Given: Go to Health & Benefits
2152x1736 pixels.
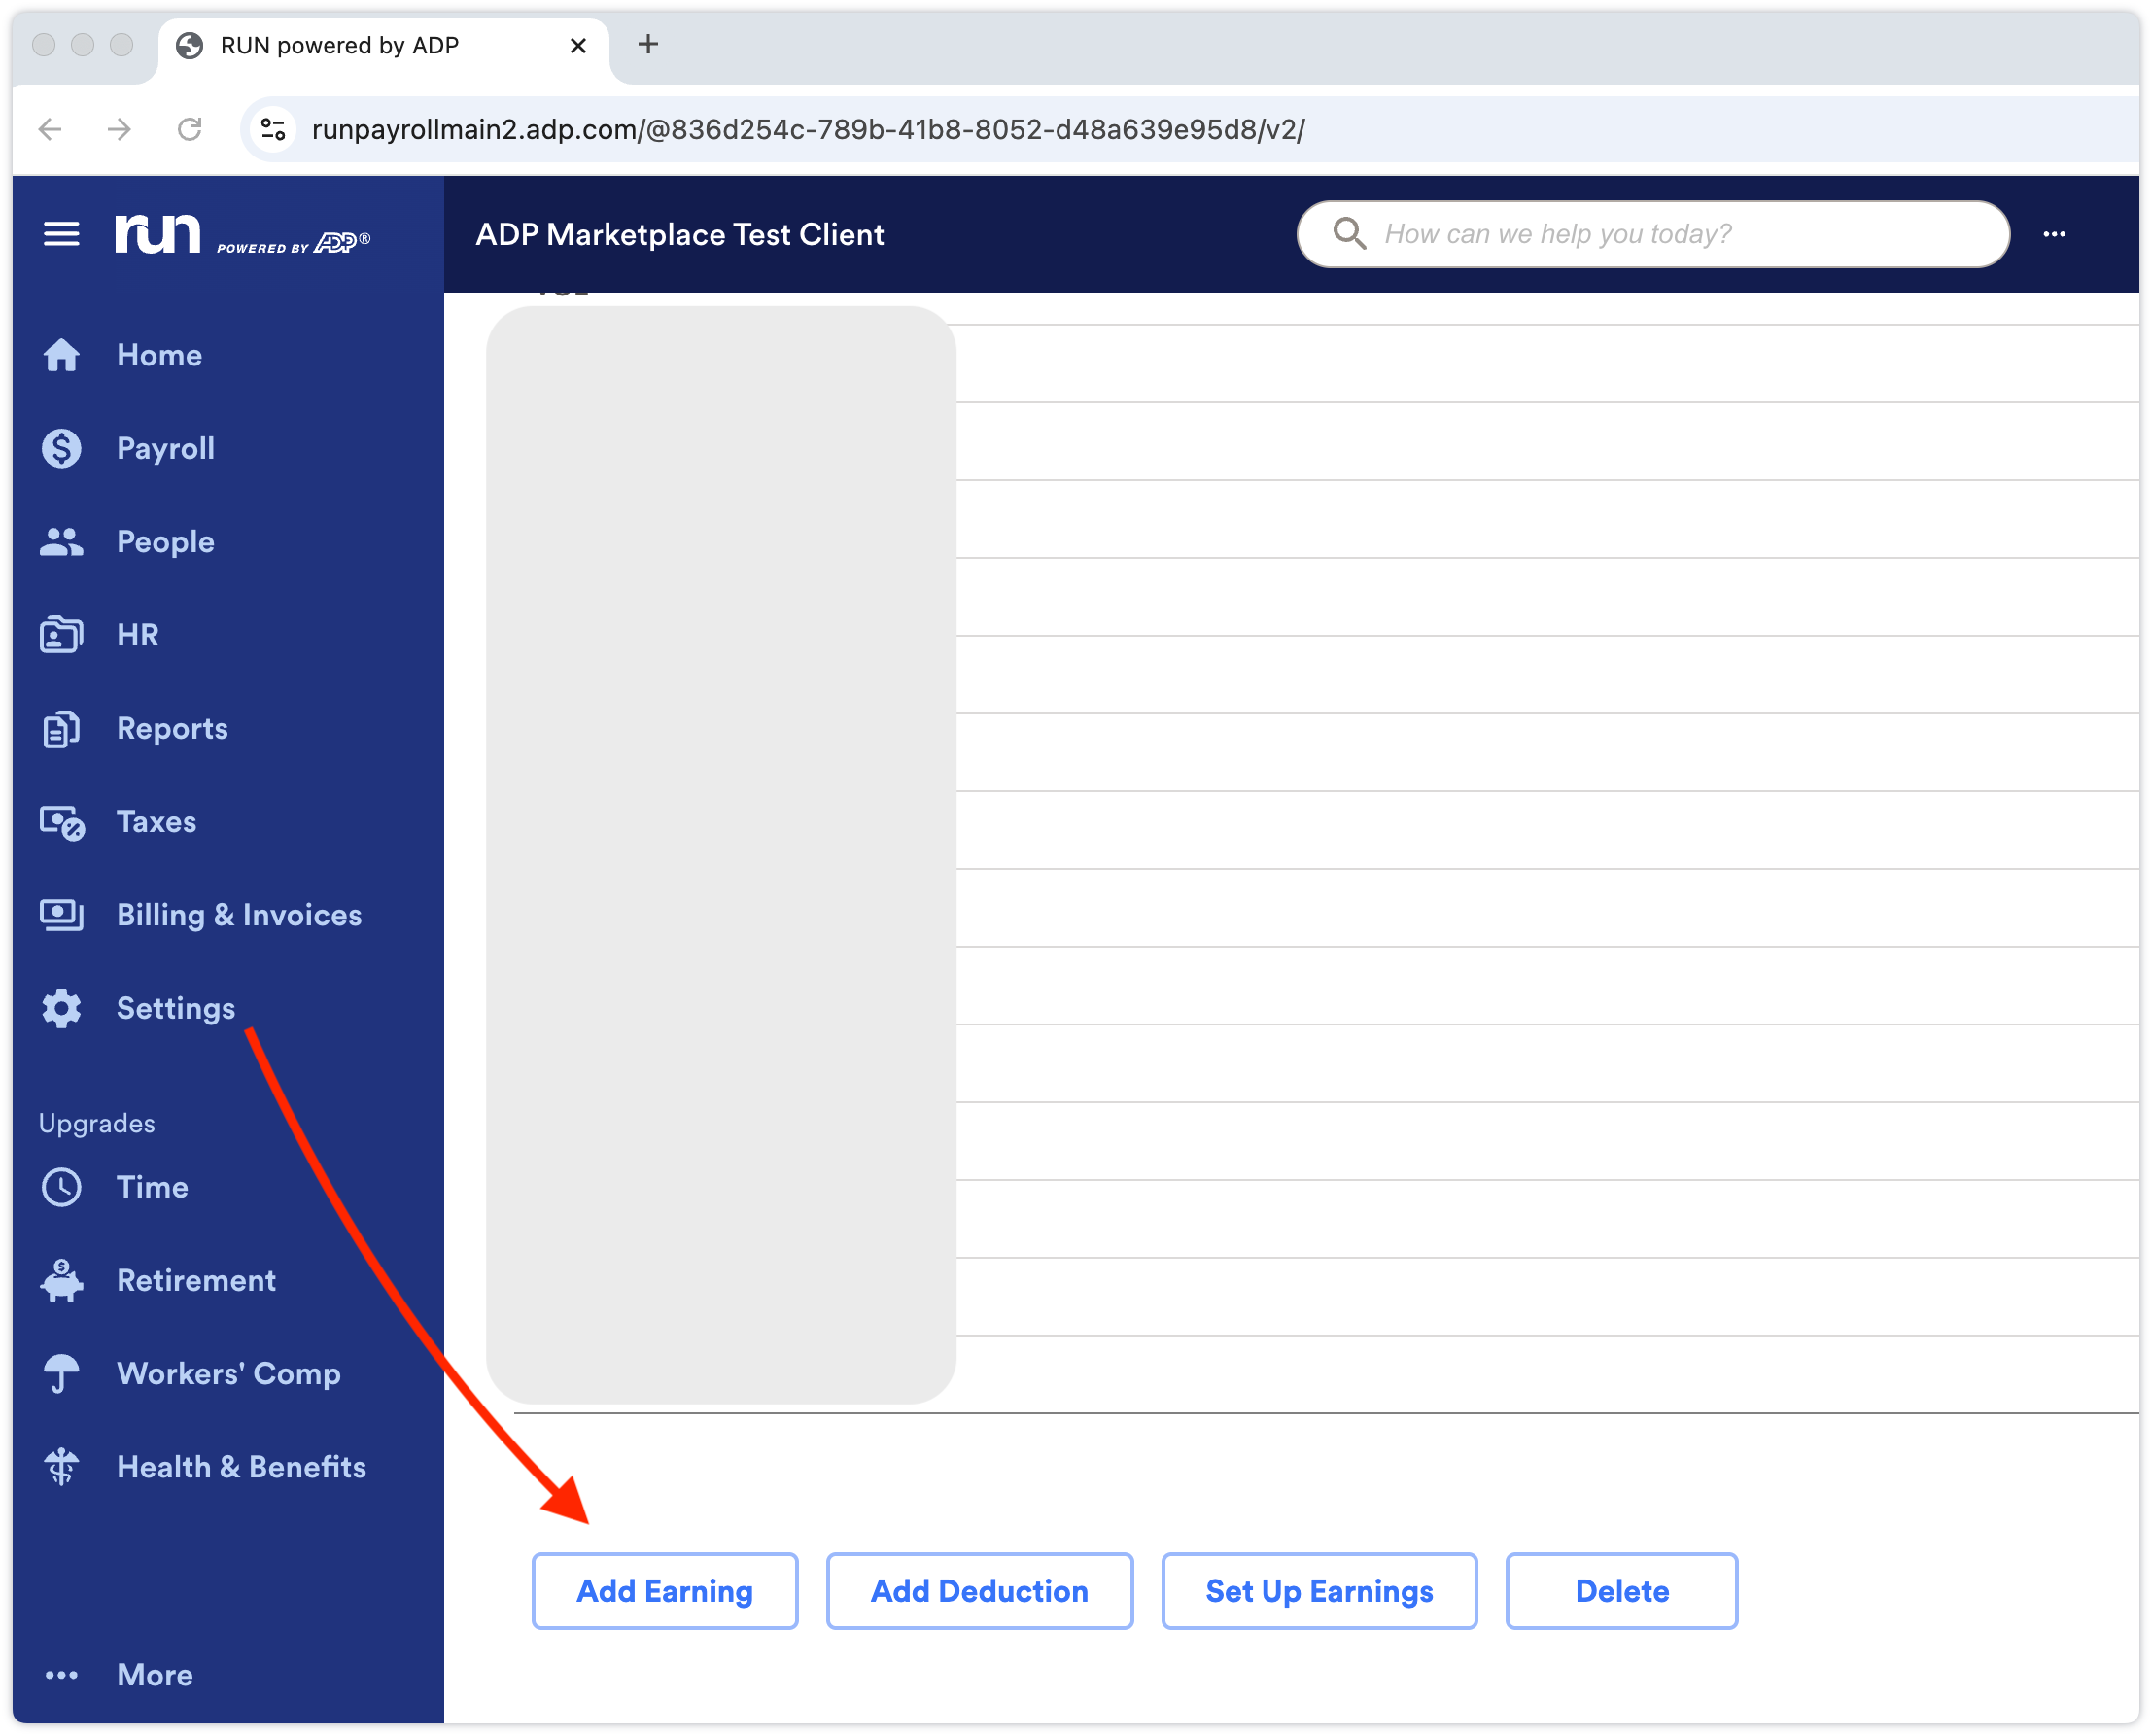Looking at the screenshot, I should click(x=241, y=1467).
